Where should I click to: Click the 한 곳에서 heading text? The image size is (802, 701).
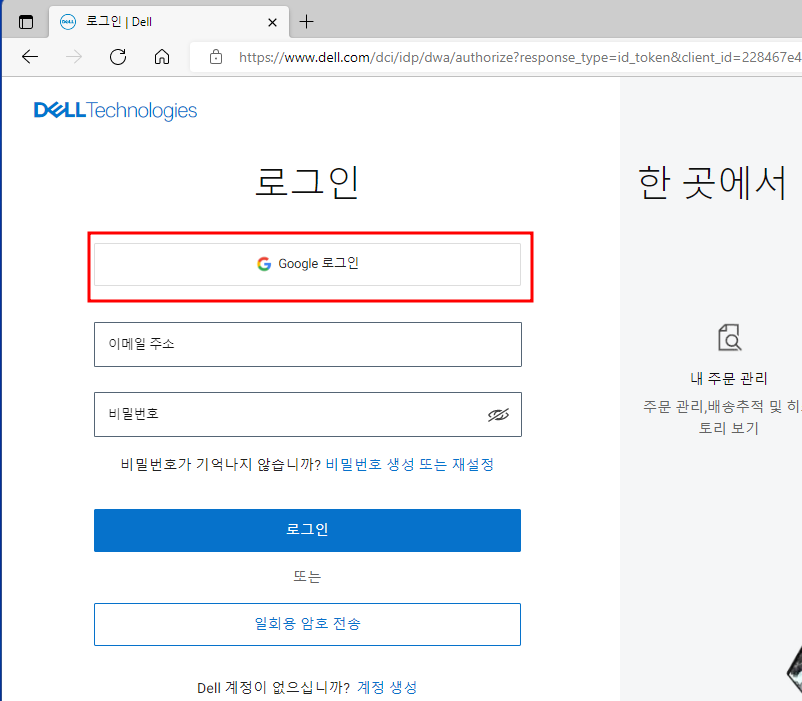coord(712,183)
